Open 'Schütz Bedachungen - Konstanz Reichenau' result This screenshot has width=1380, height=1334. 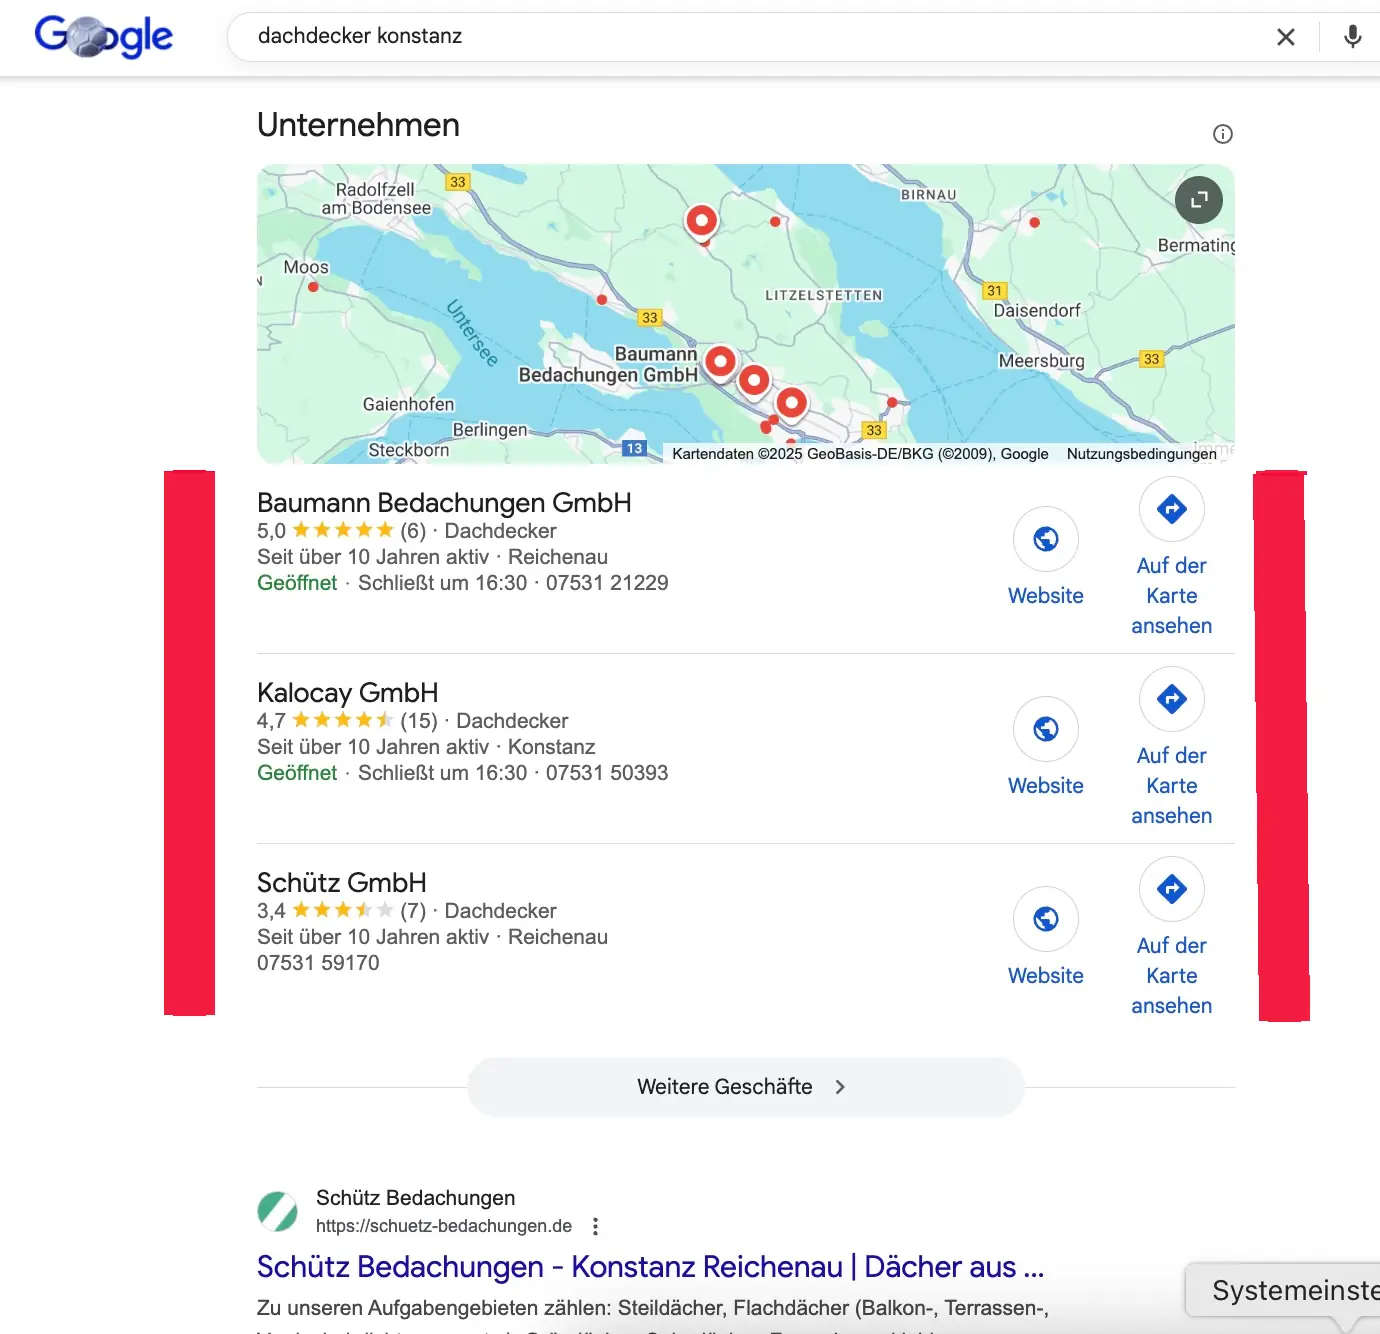coord(650,1267)
